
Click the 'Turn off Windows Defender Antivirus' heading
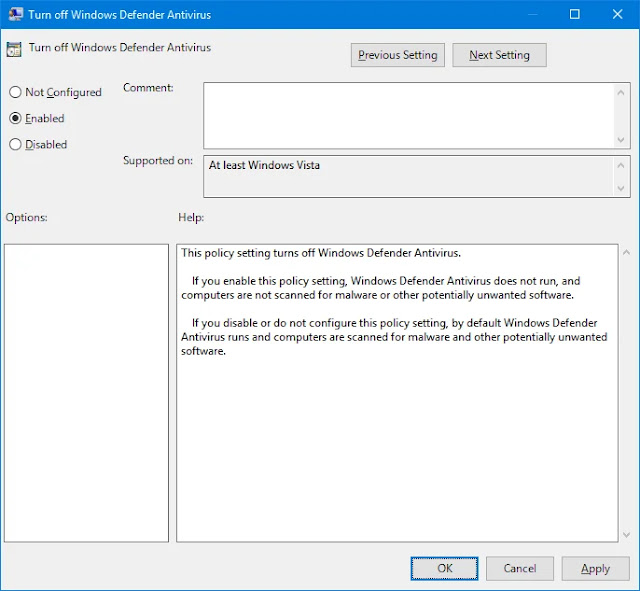(x=120, y=47)
